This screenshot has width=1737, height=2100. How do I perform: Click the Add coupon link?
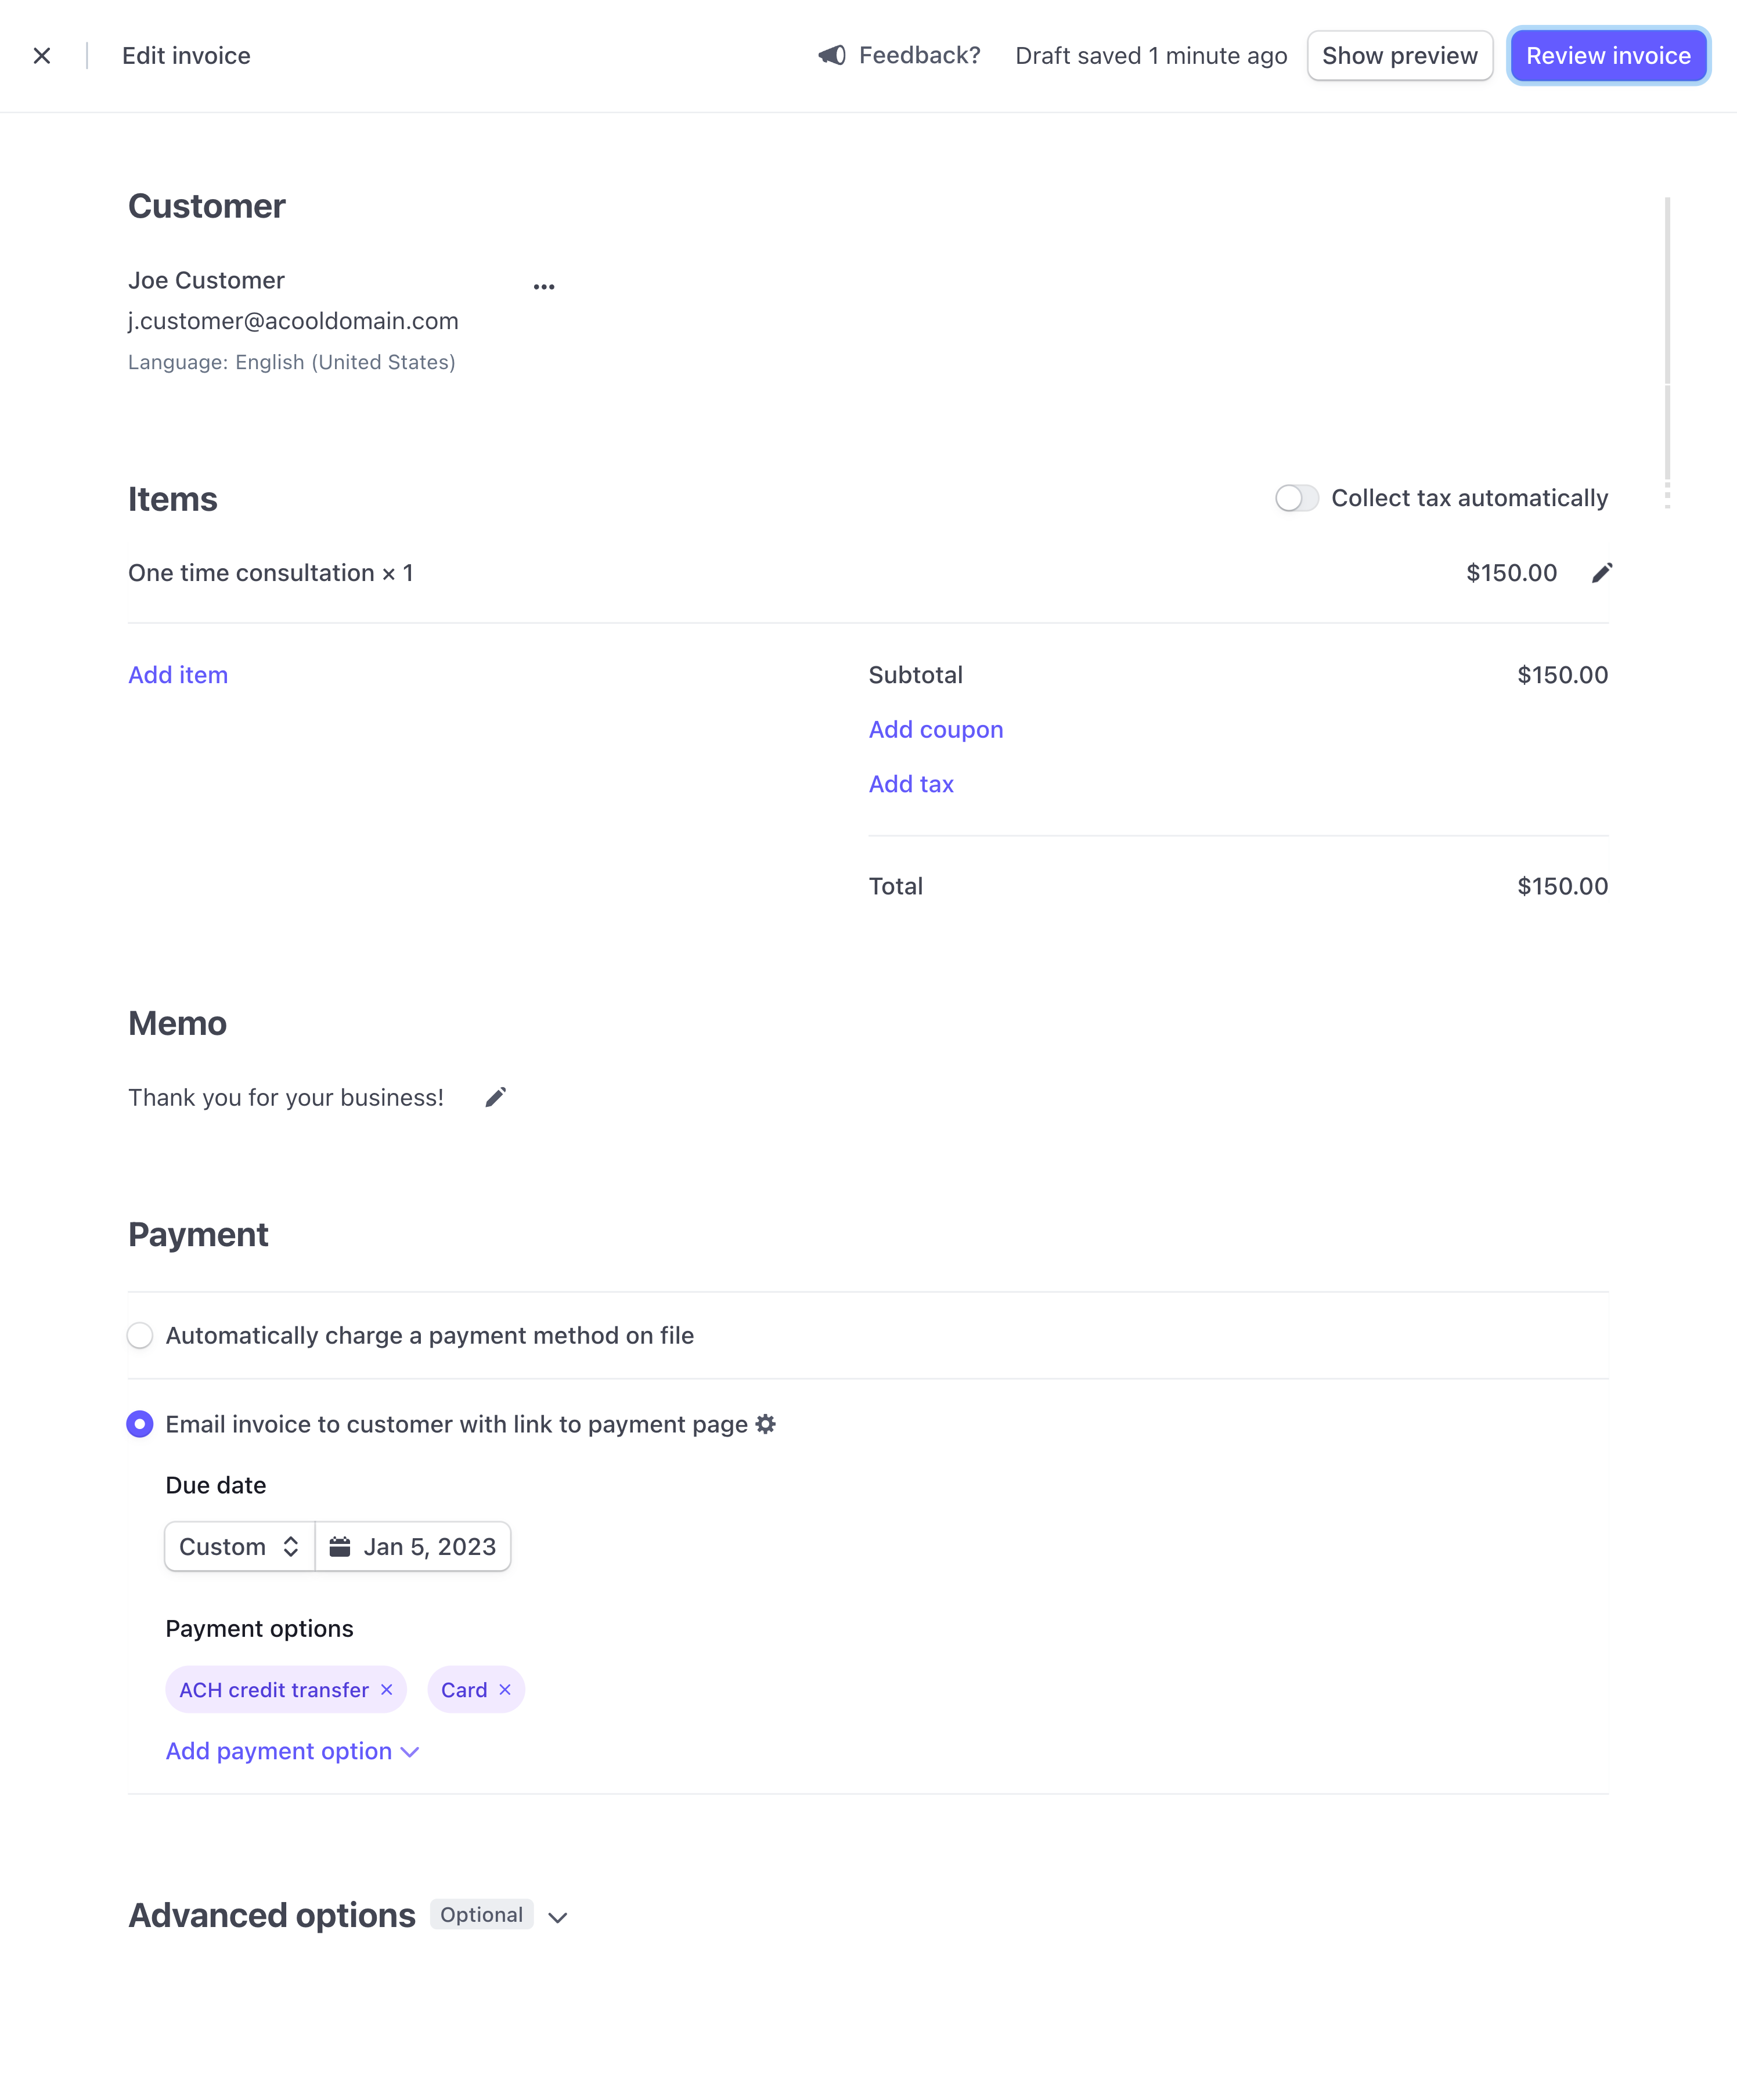[x=935, y=729]
